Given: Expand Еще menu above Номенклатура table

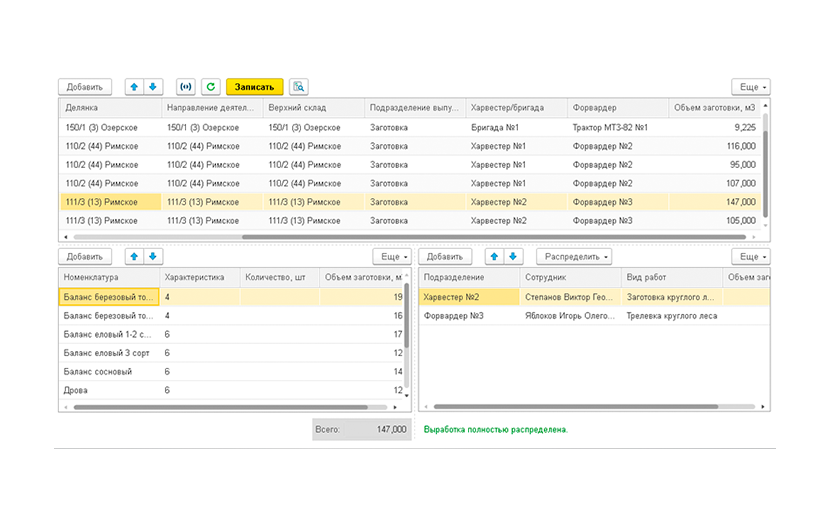Looking at the screenshot, I should (392, 257).
